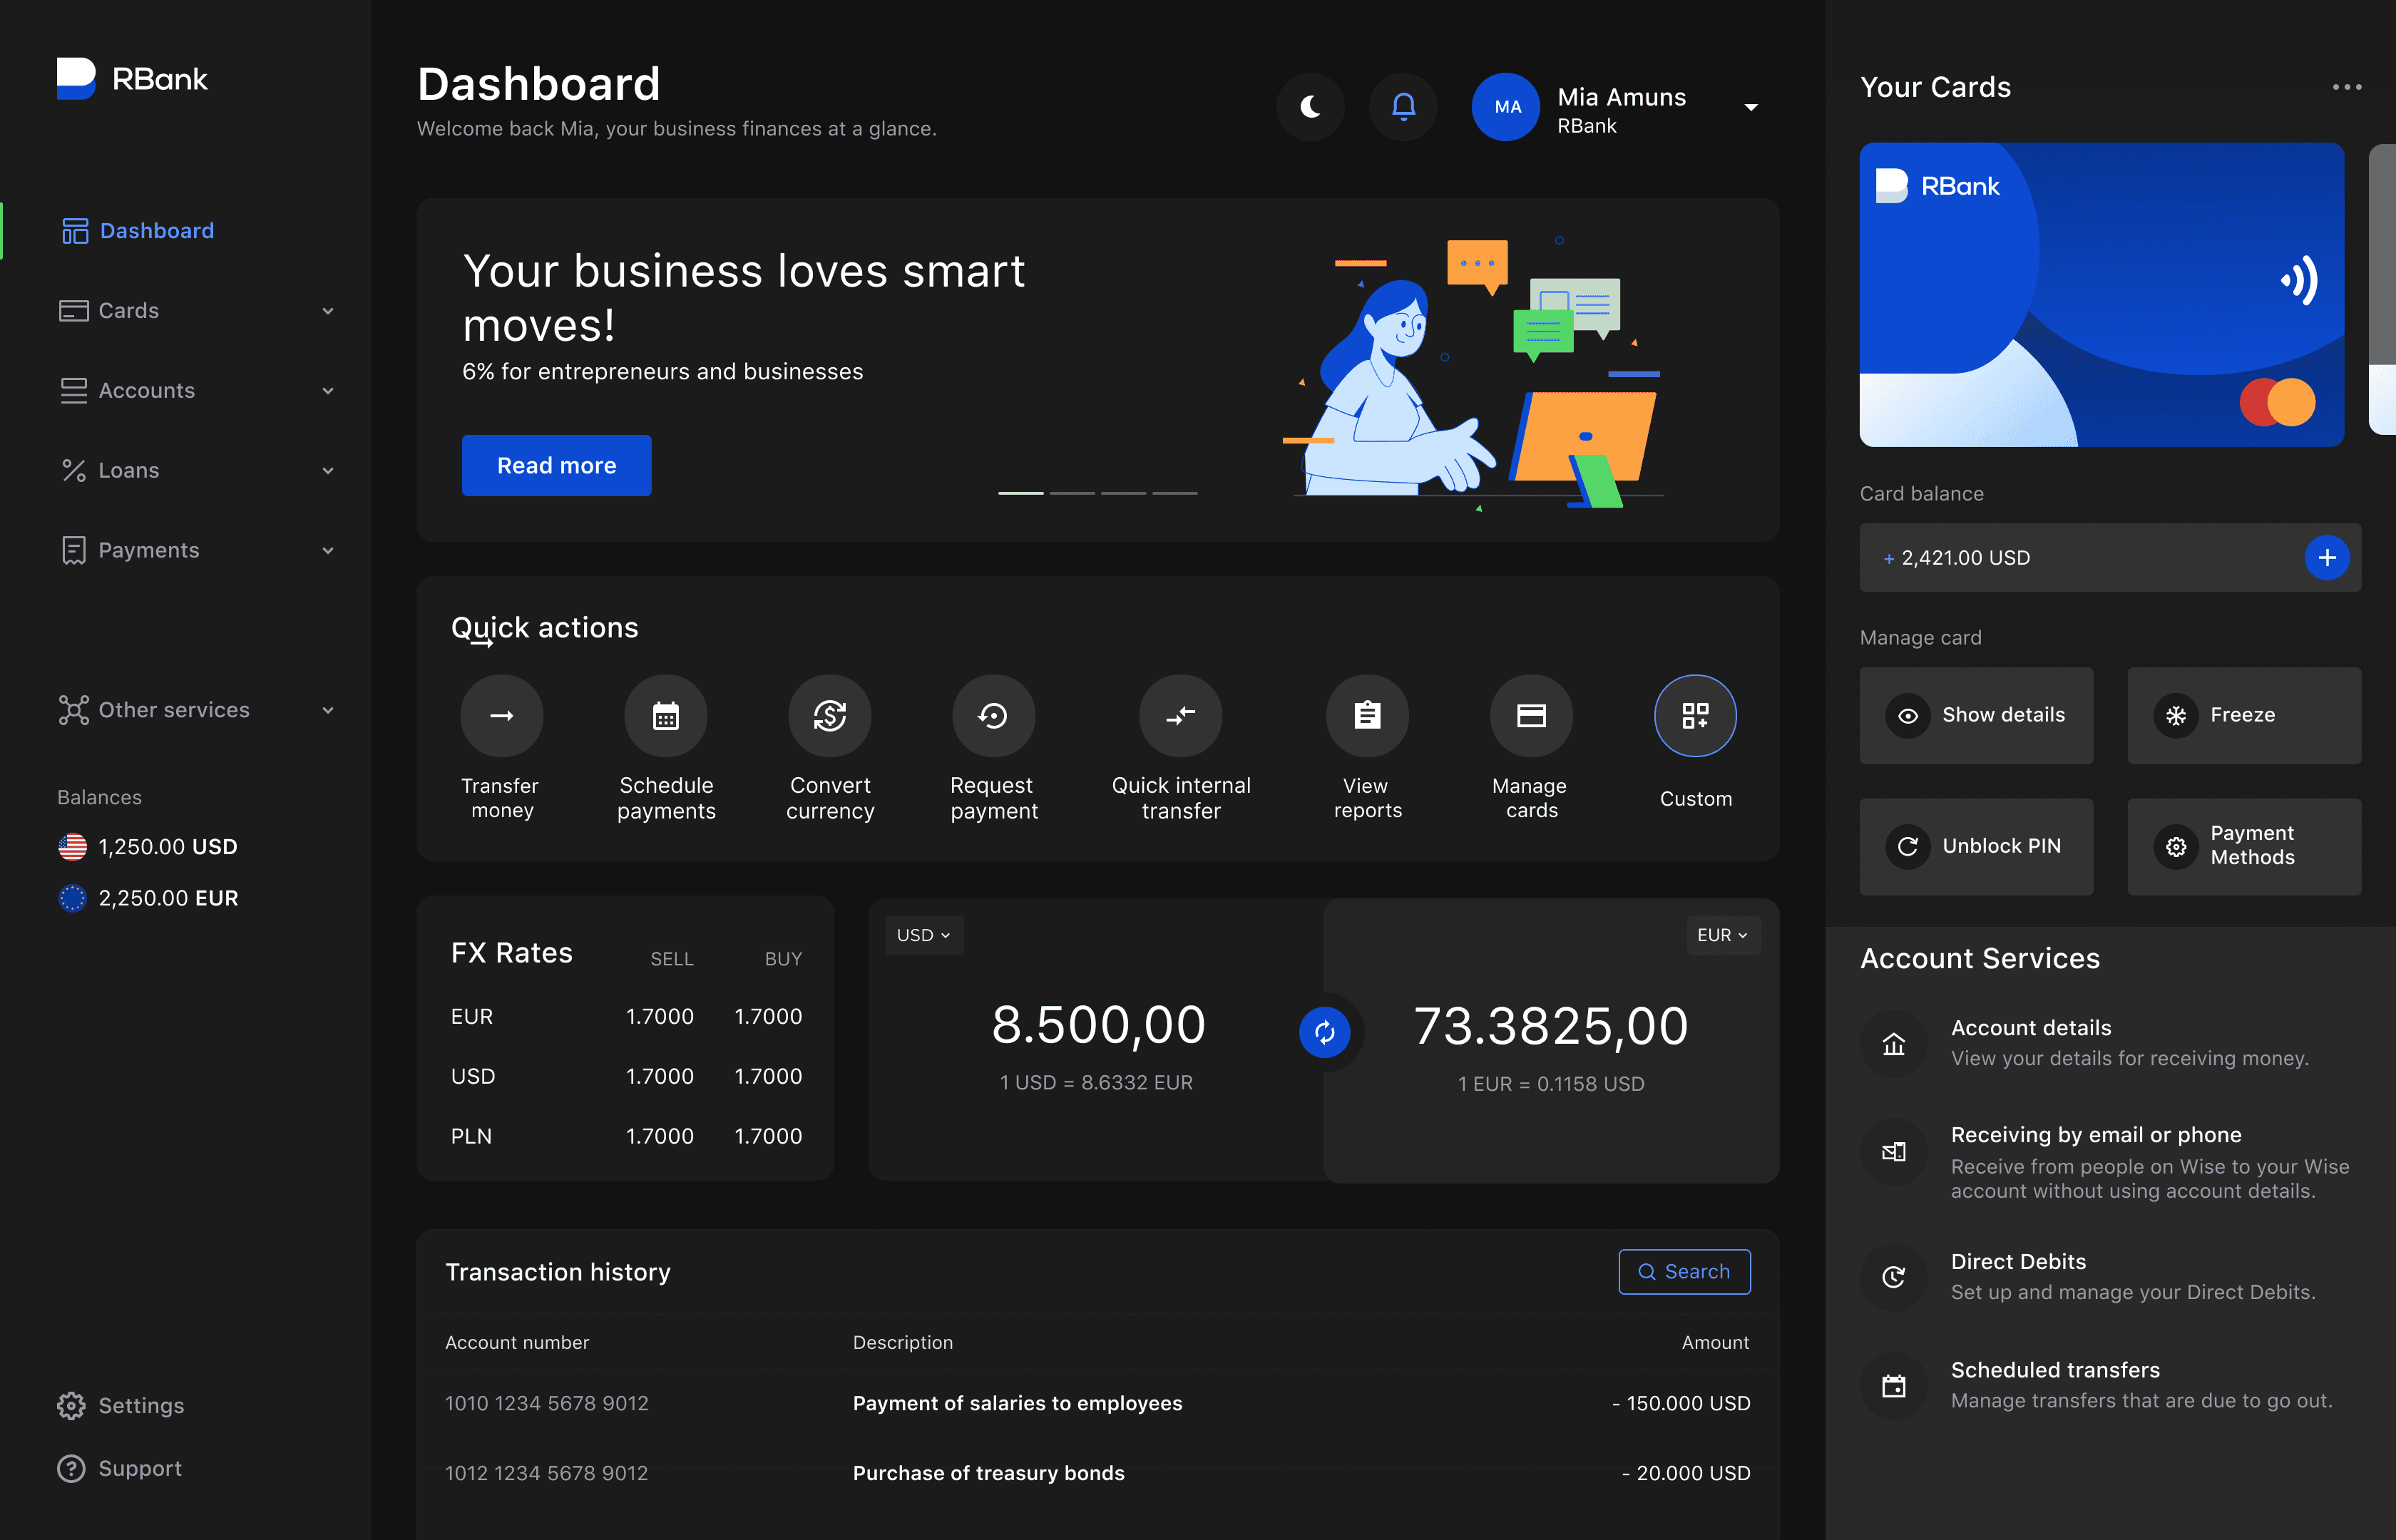Toggle dark mode with moon icon
The image size is (2396, 1540).
pos(1310,106)
